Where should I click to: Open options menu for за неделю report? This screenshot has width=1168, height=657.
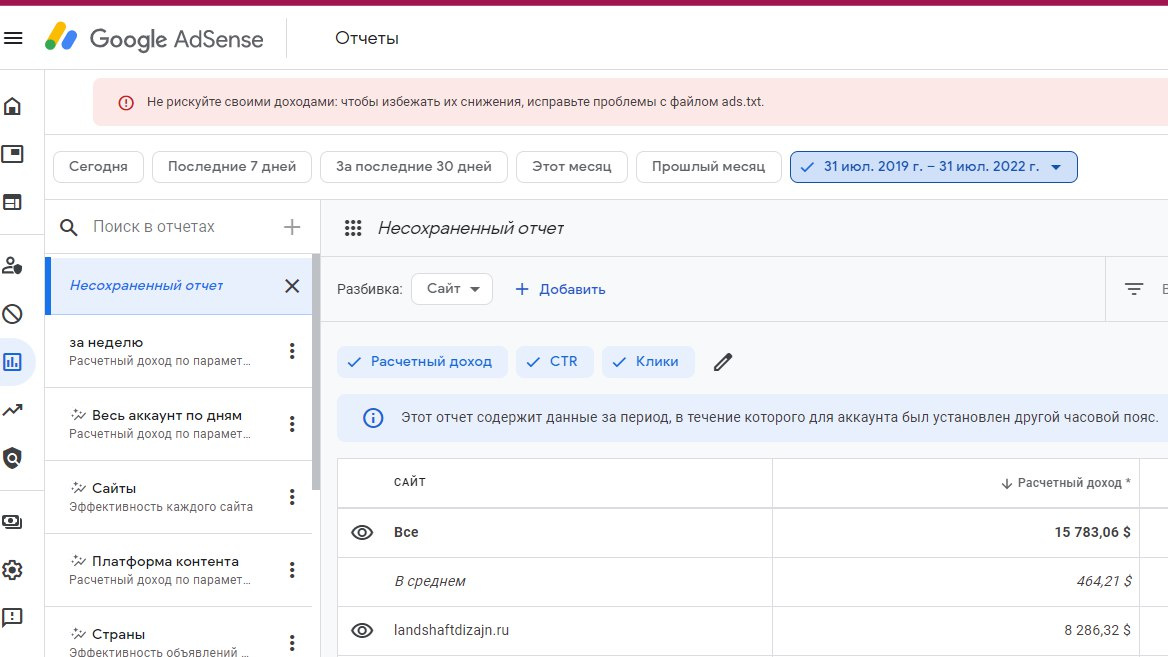[292, 351]
